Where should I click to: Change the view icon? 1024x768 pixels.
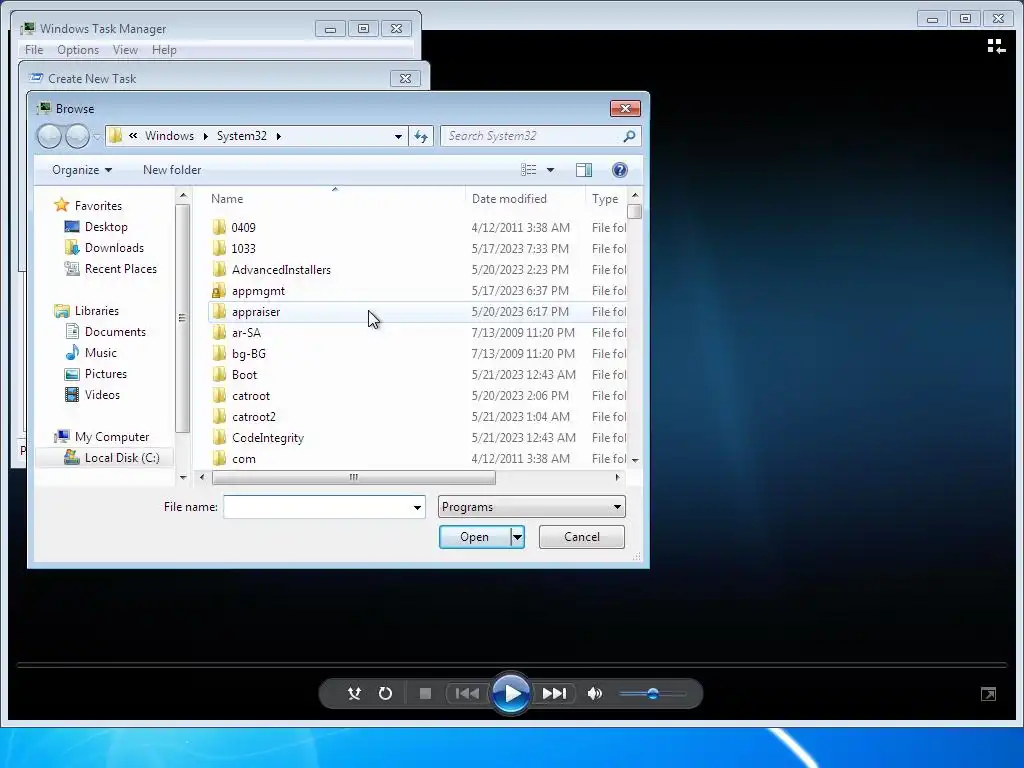point(528,170)
